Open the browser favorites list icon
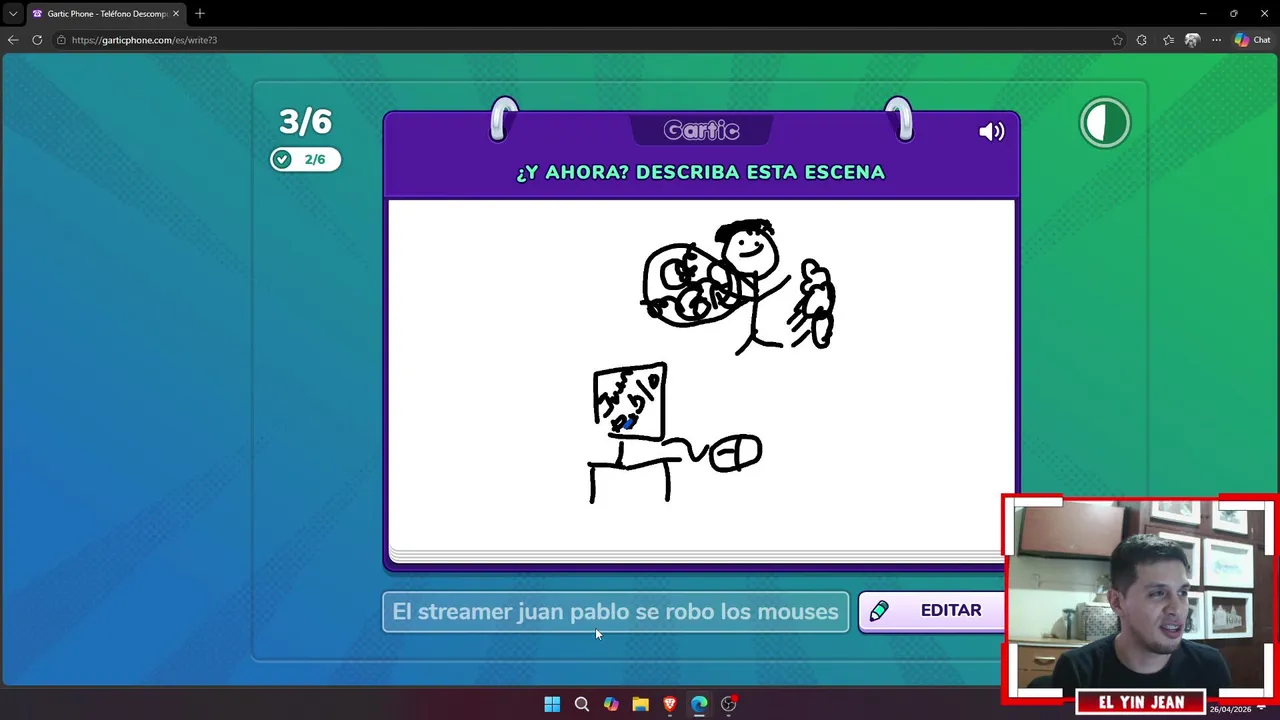The height and width of the screenshot is (720, 1280). pos(1168,40)
